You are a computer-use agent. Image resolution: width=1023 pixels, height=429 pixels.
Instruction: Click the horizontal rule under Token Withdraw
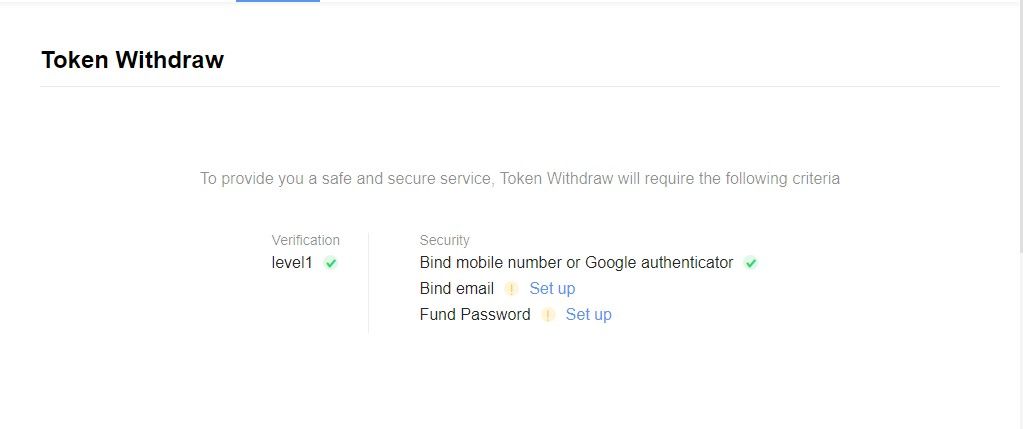519,86
